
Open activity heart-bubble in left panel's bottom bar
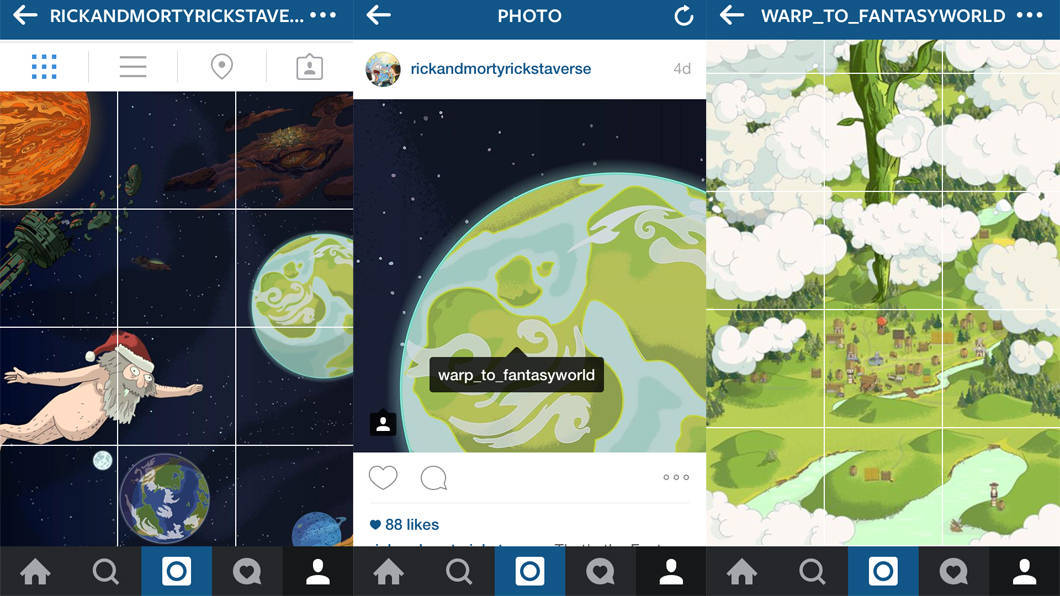pyautogui.click(x=247, y=572)
